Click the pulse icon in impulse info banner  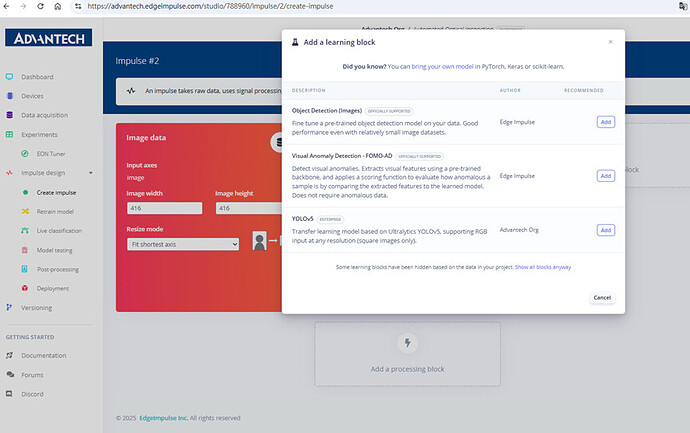(x=131, y=91)
